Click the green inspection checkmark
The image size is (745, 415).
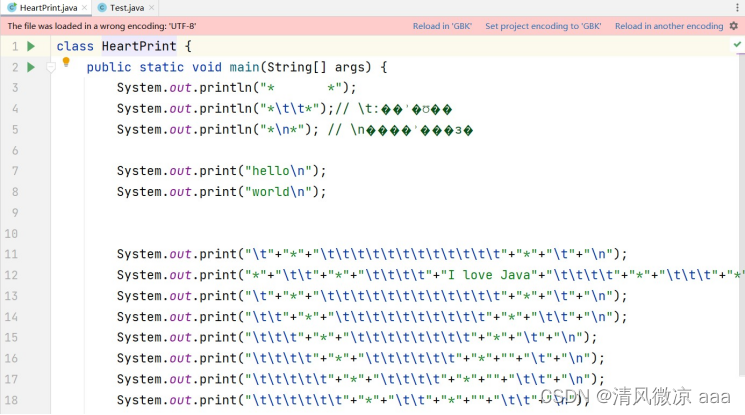coord(737,44)
